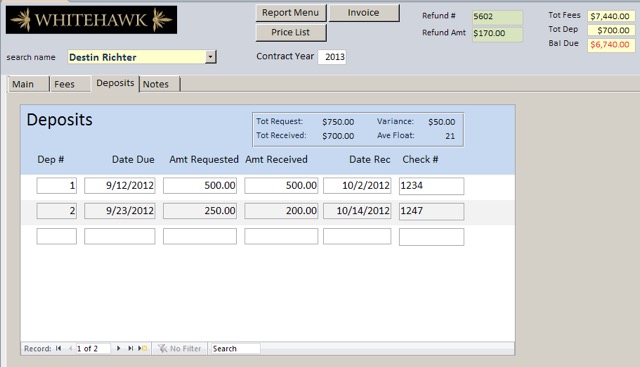Click the Date Due column header
Viewport: 640px width, 367px height.
click(133, 160)
